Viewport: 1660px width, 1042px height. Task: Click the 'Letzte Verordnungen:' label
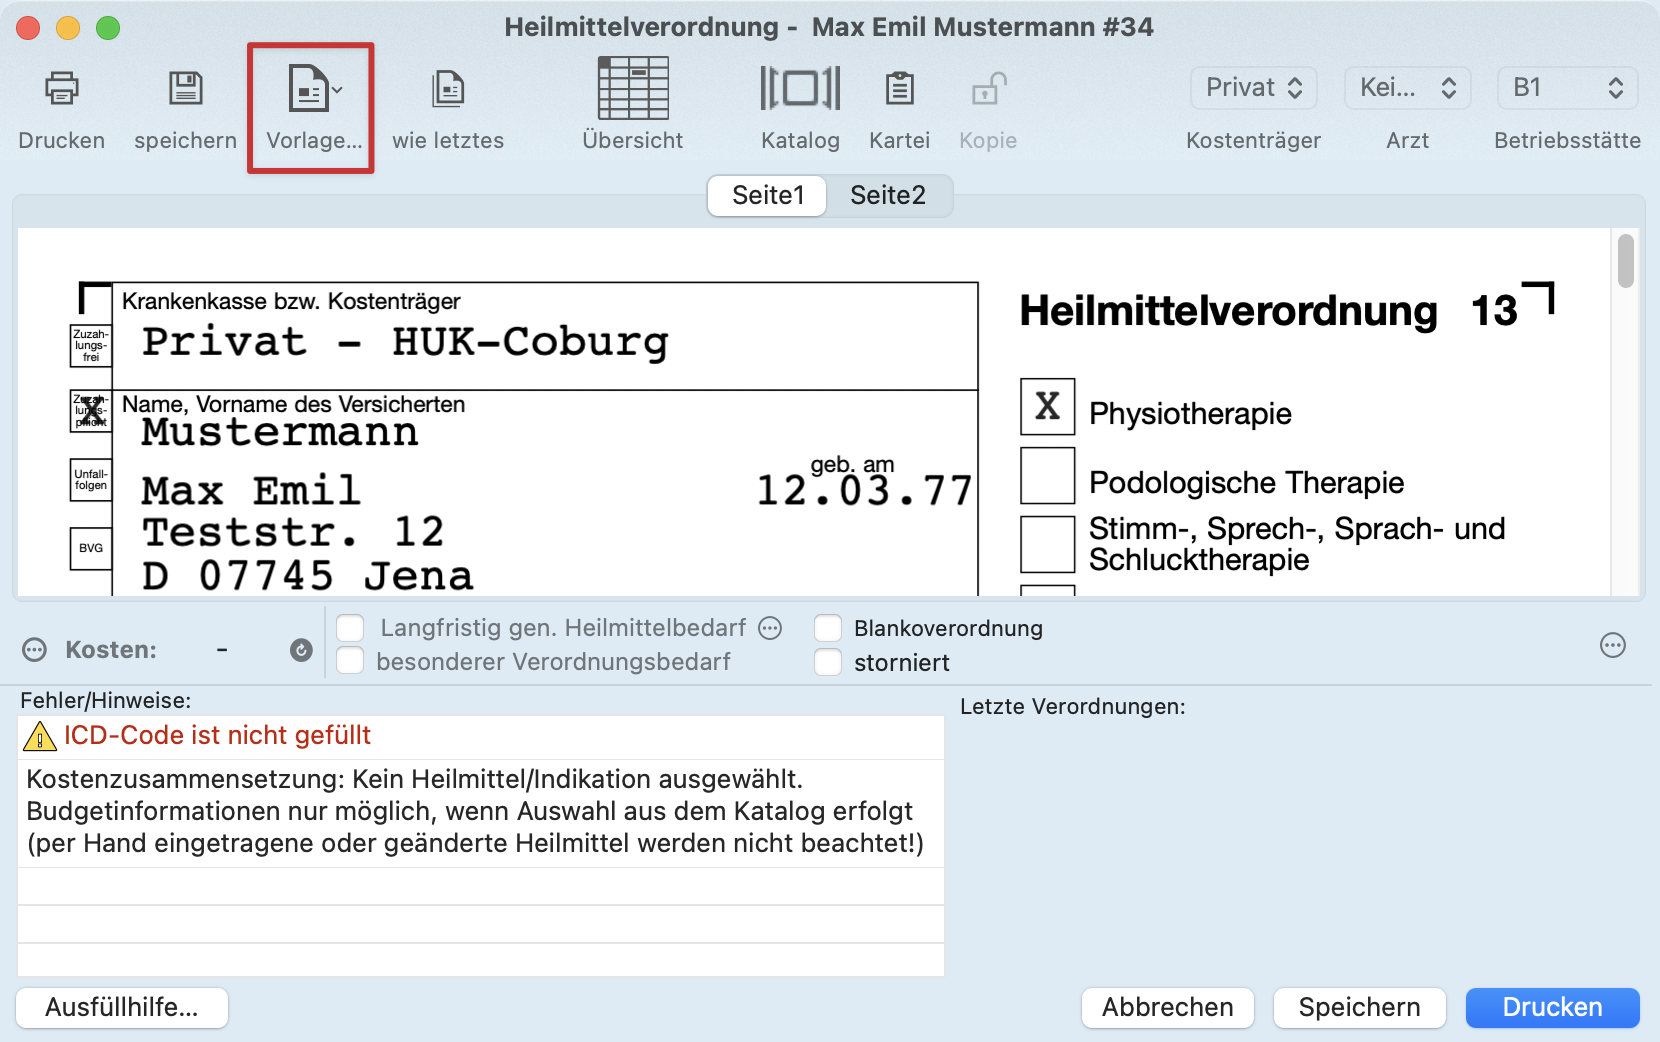(x=1073, y=707)
